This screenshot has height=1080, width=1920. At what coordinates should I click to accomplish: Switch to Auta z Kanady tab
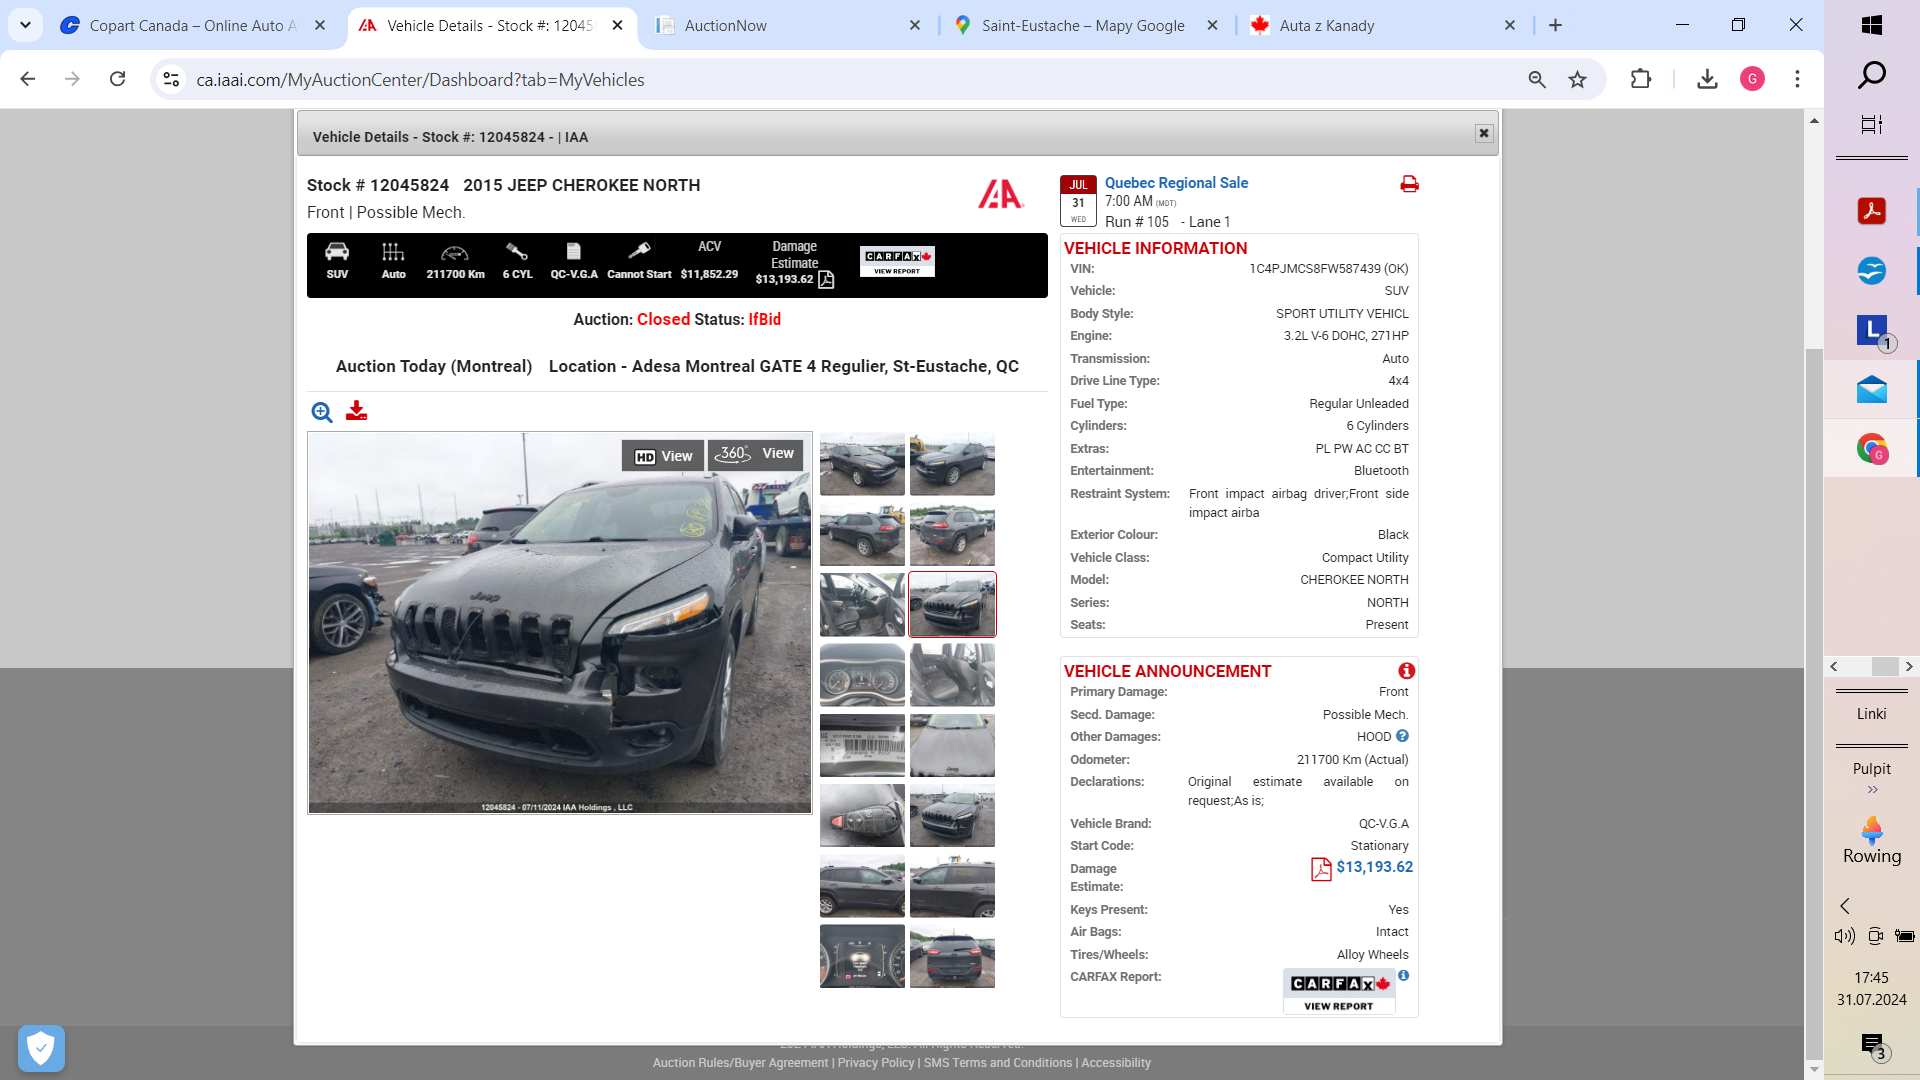(1382, 26)
